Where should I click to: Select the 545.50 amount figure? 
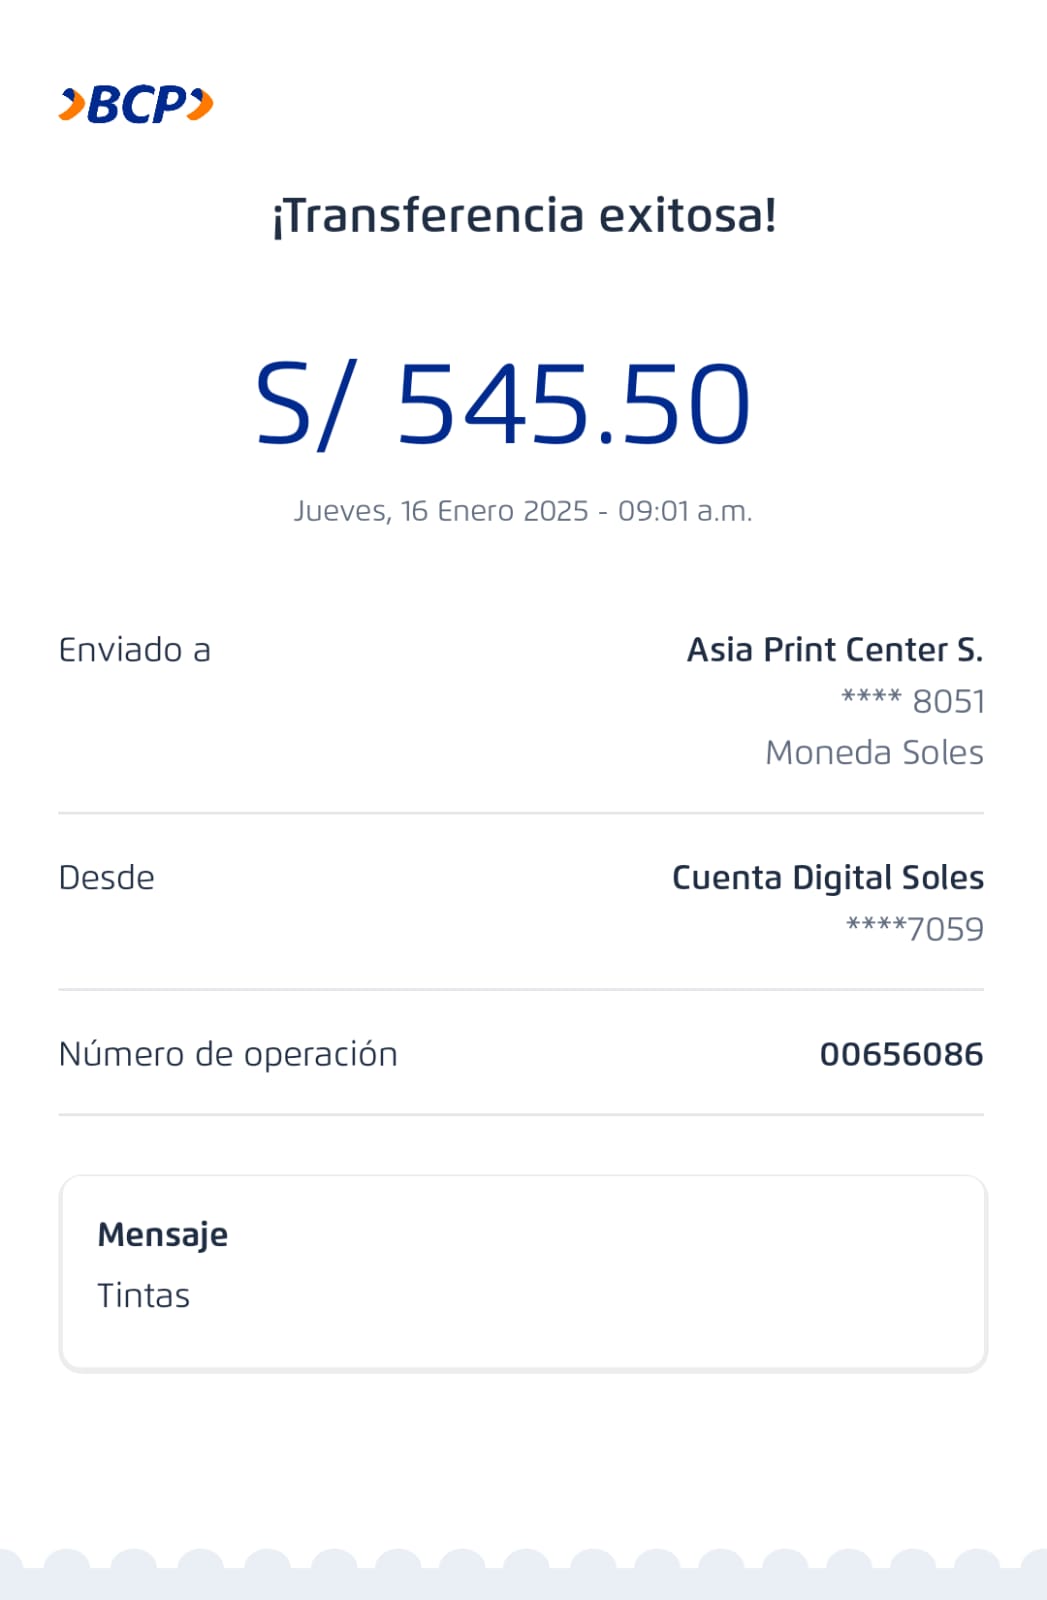point(573,404)
